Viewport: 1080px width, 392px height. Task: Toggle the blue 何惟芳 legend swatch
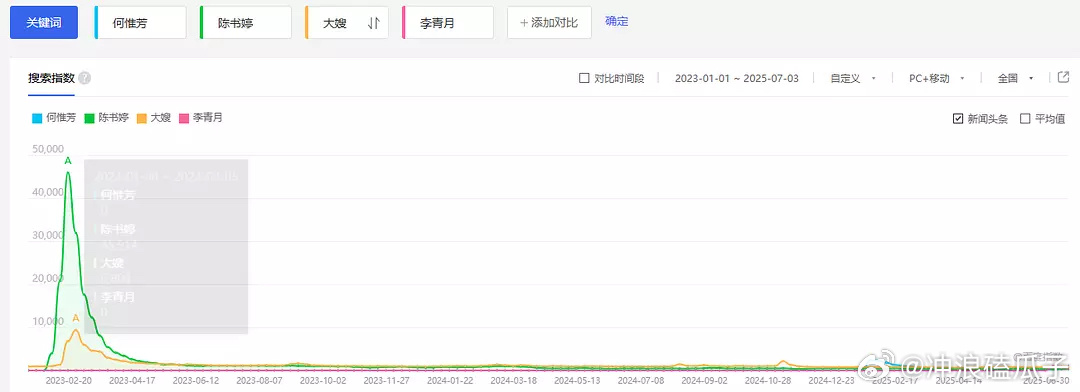point(37,118)
